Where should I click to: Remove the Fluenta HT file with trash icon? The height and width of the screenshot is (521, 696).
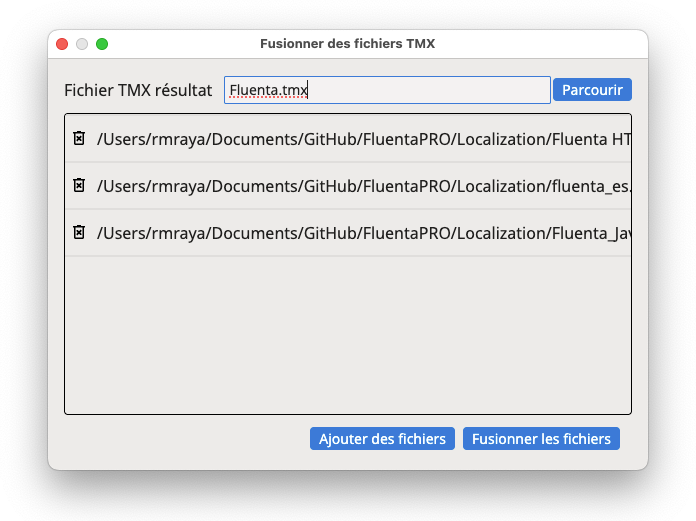tap(79, 138)
